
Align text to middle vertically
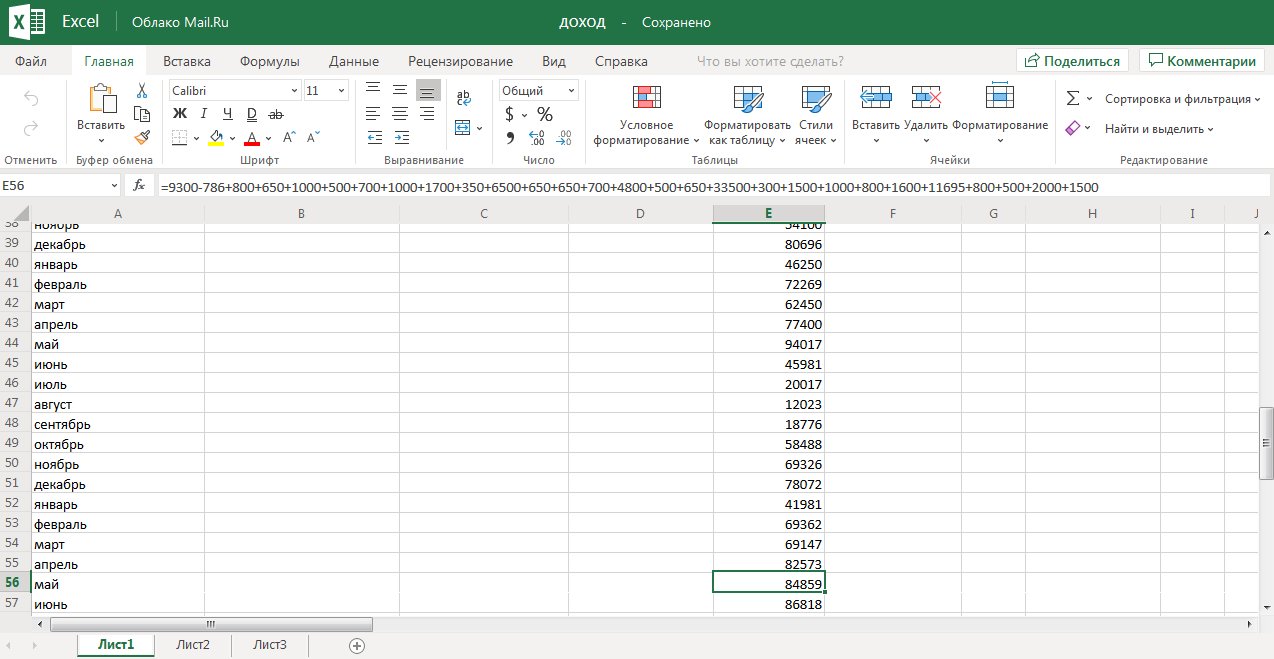(400, 90)
